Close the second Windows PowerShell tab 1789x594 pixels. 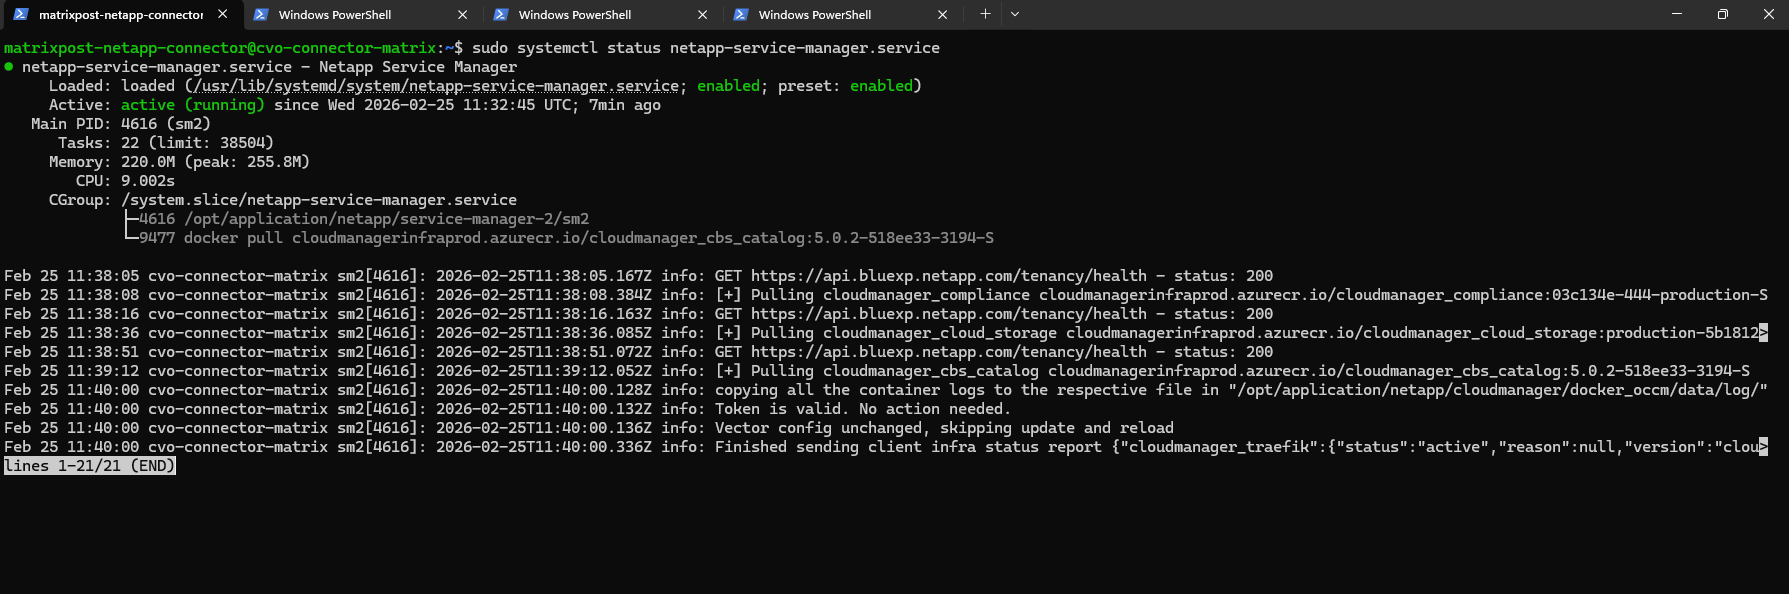[462, 14]
